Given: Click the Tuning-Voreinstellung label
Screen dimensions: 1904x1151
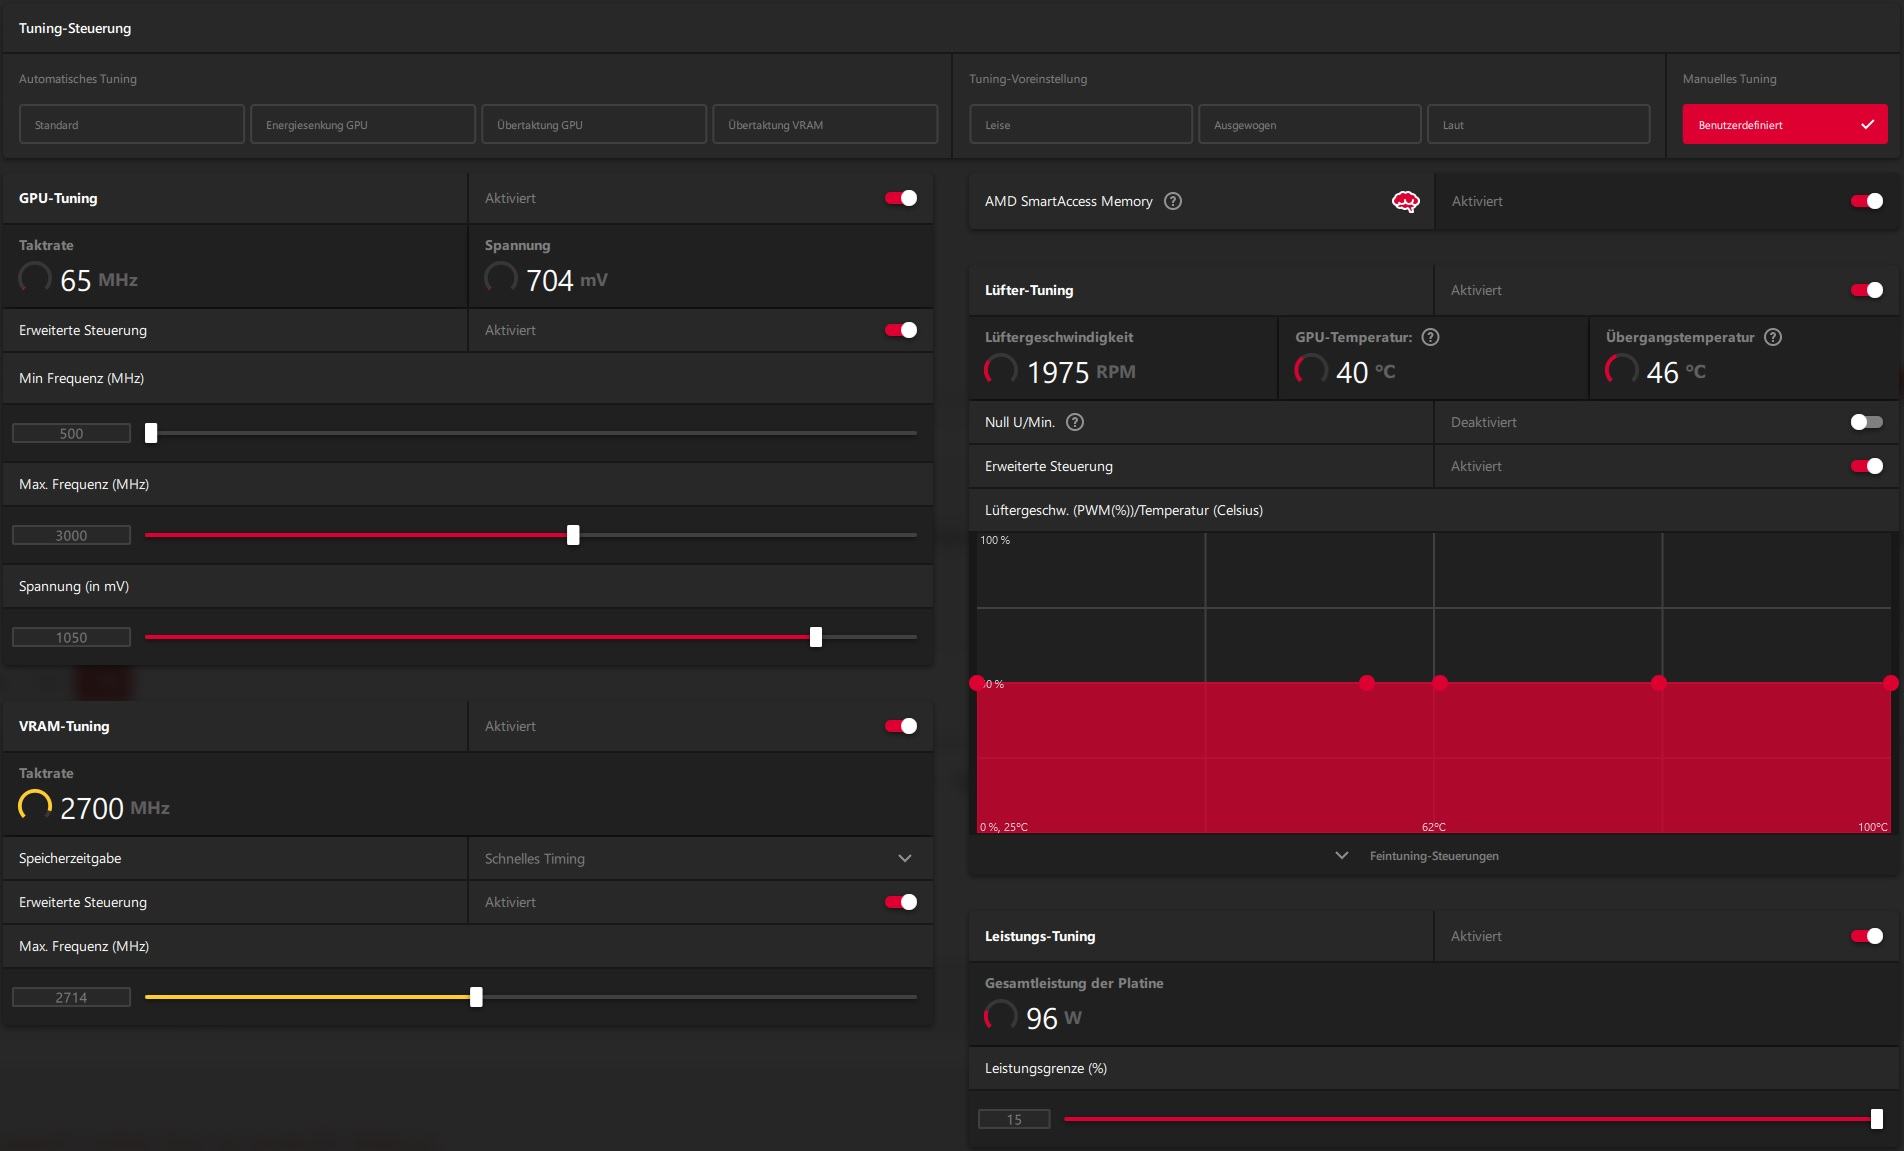Looking at the screenshot, I should pyautogui.click(x=1028, y=79).
